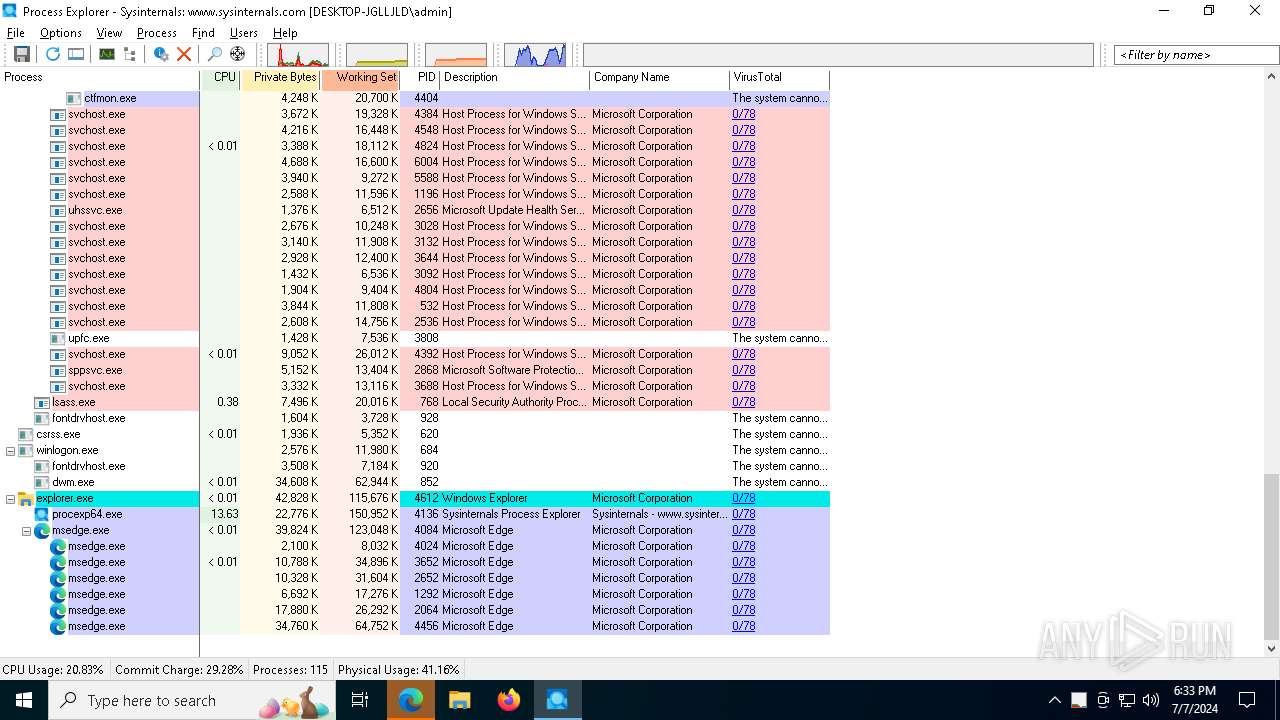Click the CPU Usage 20.83% status text
Viewport: 1280px width, 720px height.
tap(53, 670)
